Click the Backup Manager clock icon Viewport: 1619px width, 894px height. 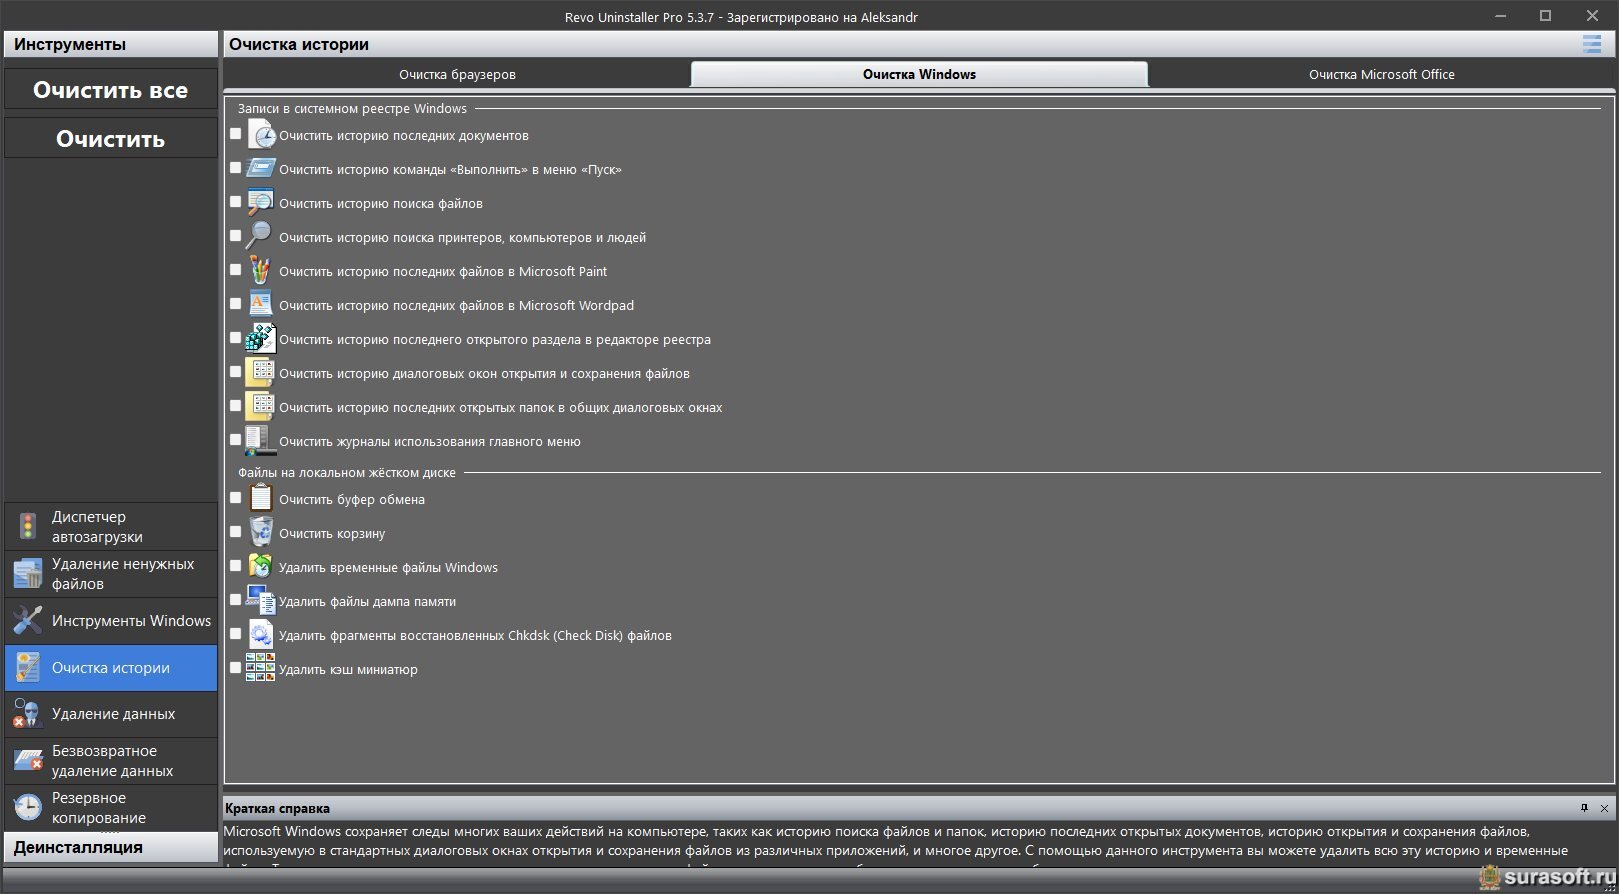(x=28, y=806)
